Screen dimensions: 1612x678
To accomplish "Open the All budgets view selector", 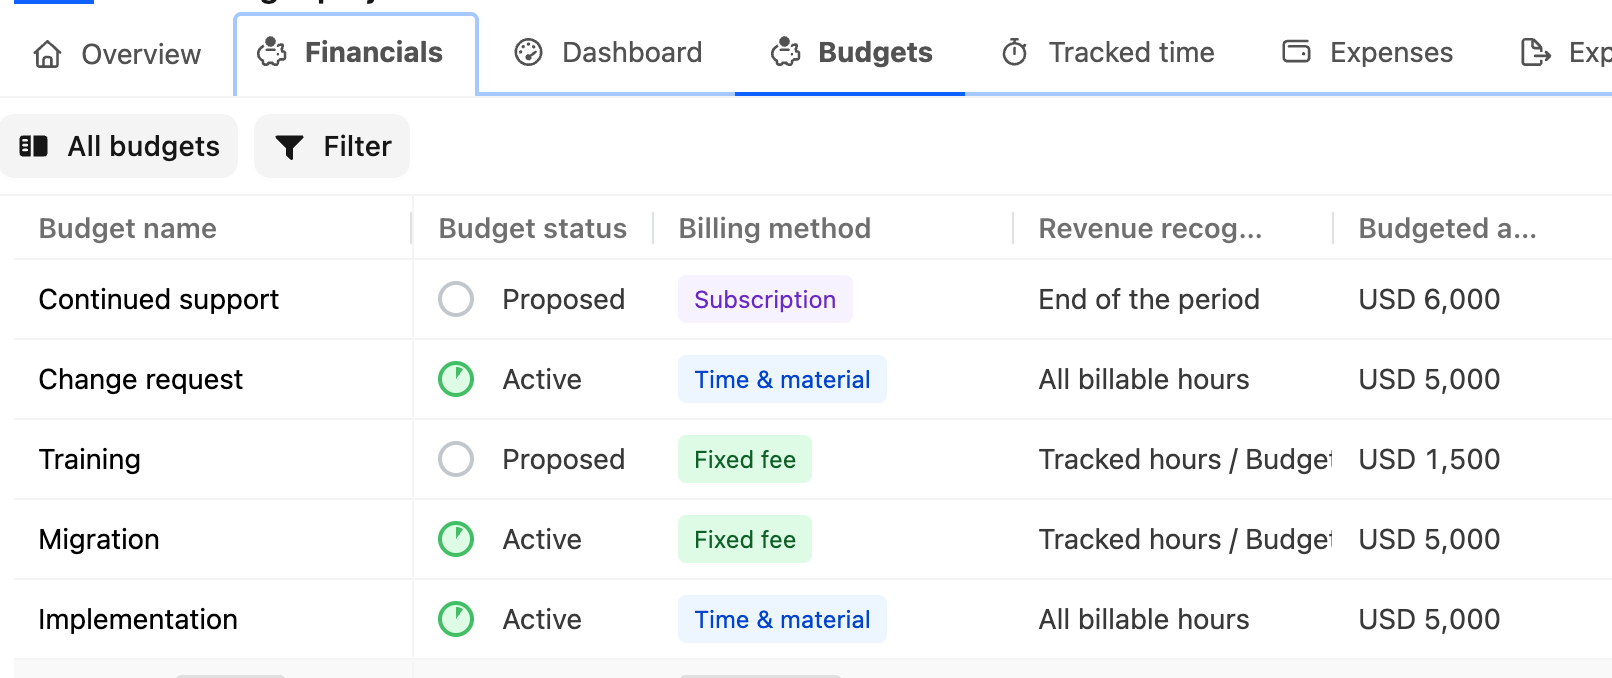I will (119, 146).
